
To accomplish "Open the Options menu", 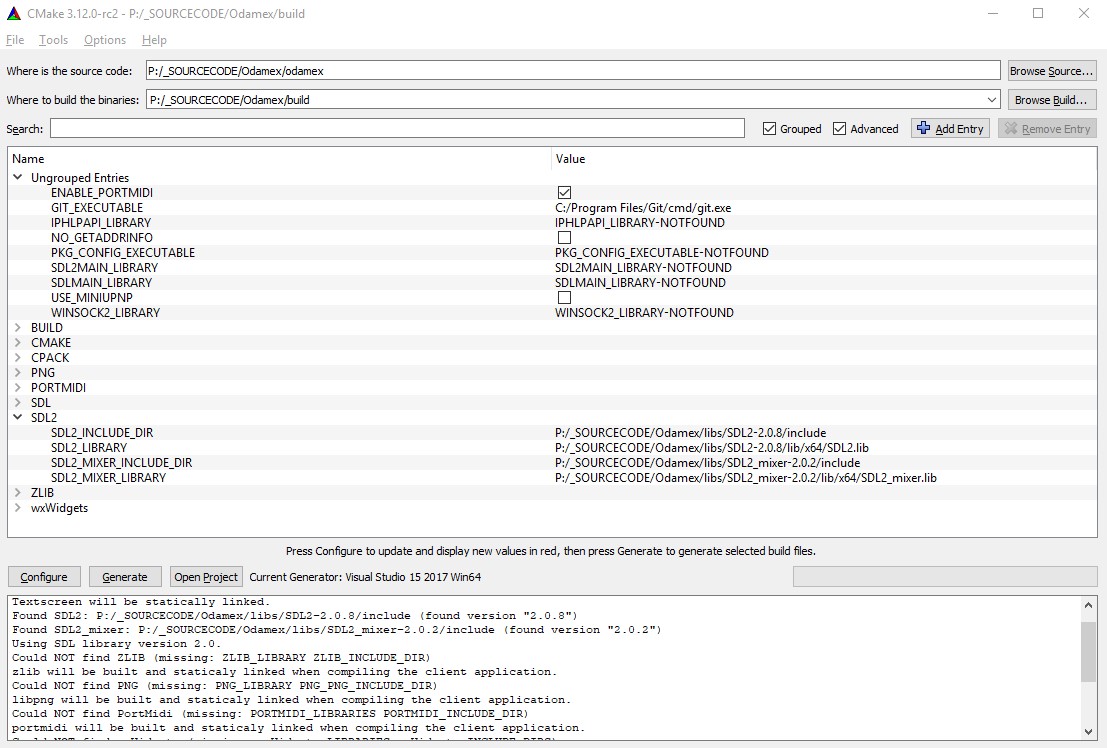I will pyautogui.click(x=104, y=40).
